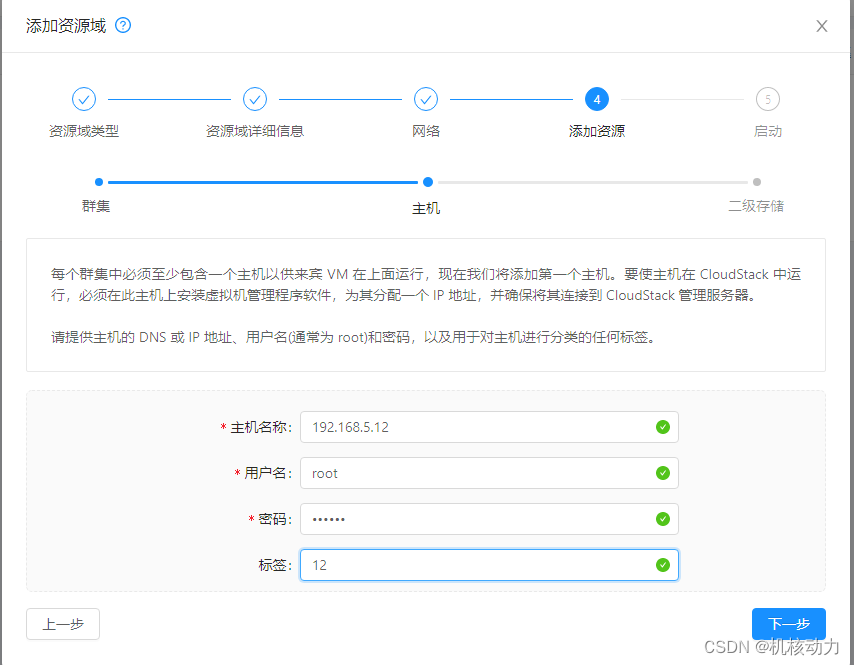
Task: Click the green validation check beside 主机名称
Action: [x=662, y=426]
